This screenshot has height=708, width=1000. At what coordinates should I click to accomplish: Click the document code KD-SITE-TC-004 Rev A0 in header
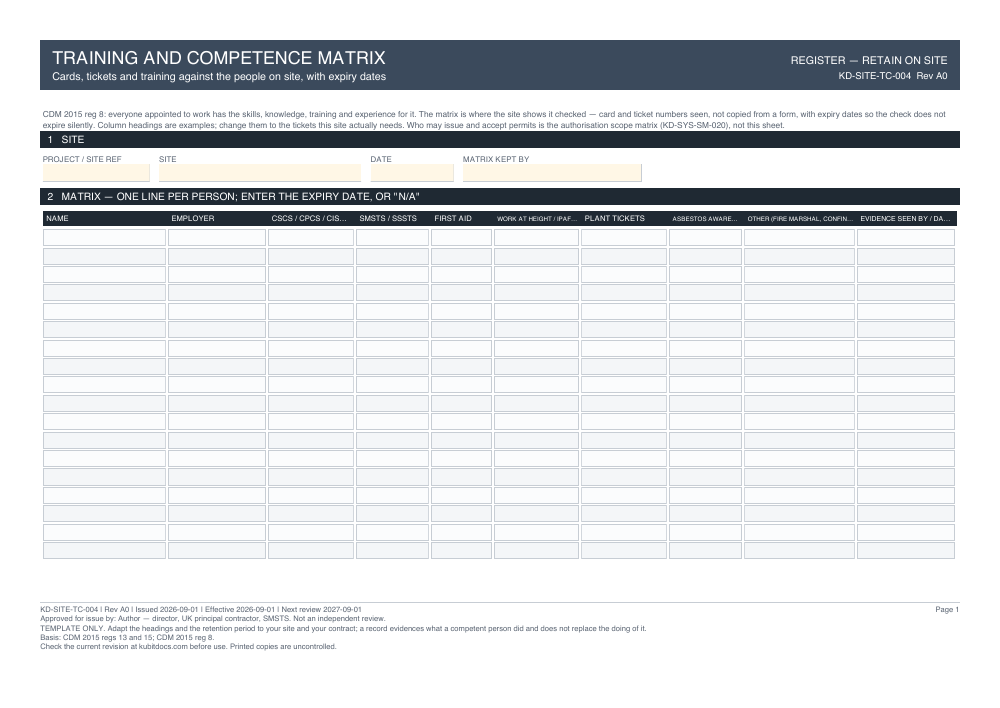pyautogui.click(x=893, y=76)
